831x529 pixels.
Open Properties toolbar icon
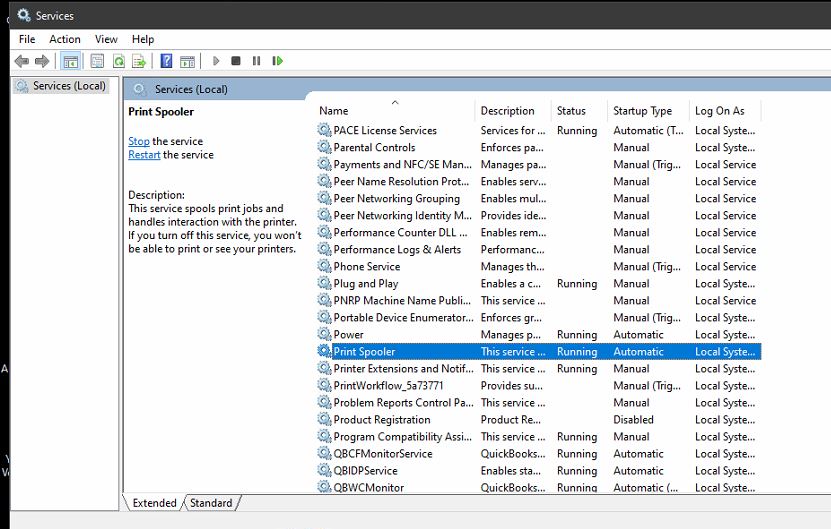(x=97, y=61)
